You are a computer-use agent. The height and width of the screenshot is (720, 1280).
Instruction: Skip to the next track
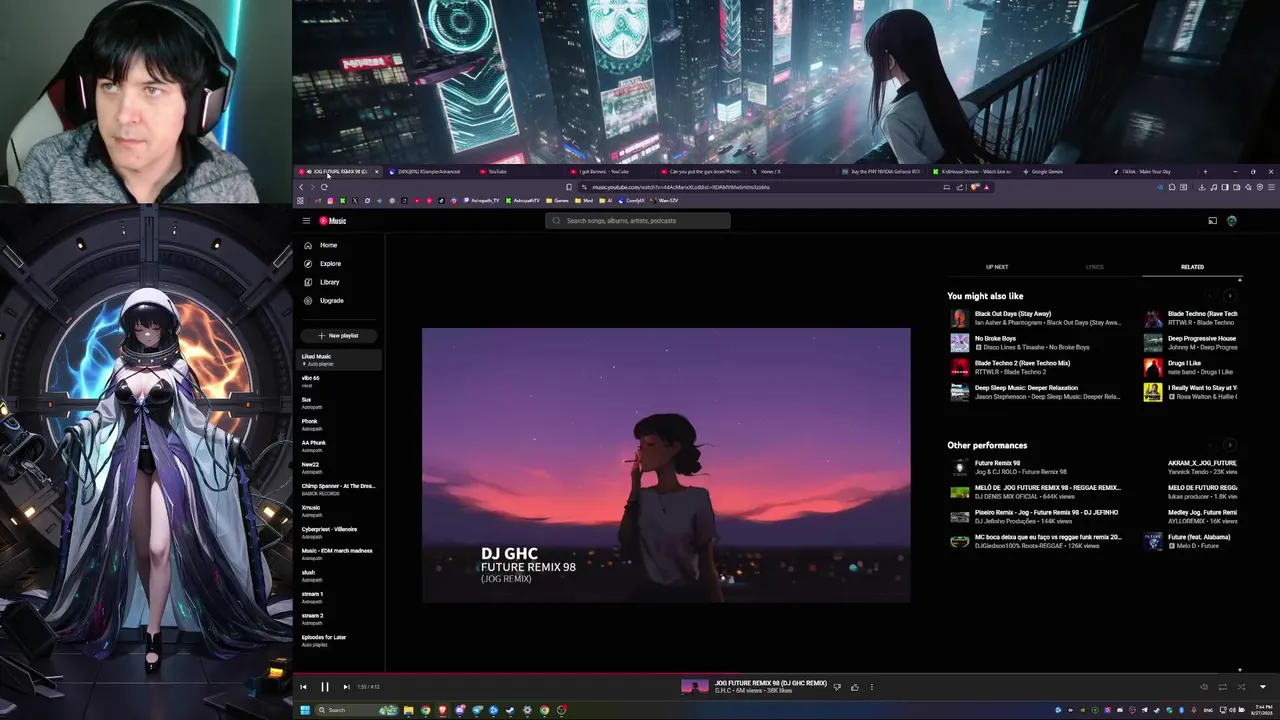point(346,687)
